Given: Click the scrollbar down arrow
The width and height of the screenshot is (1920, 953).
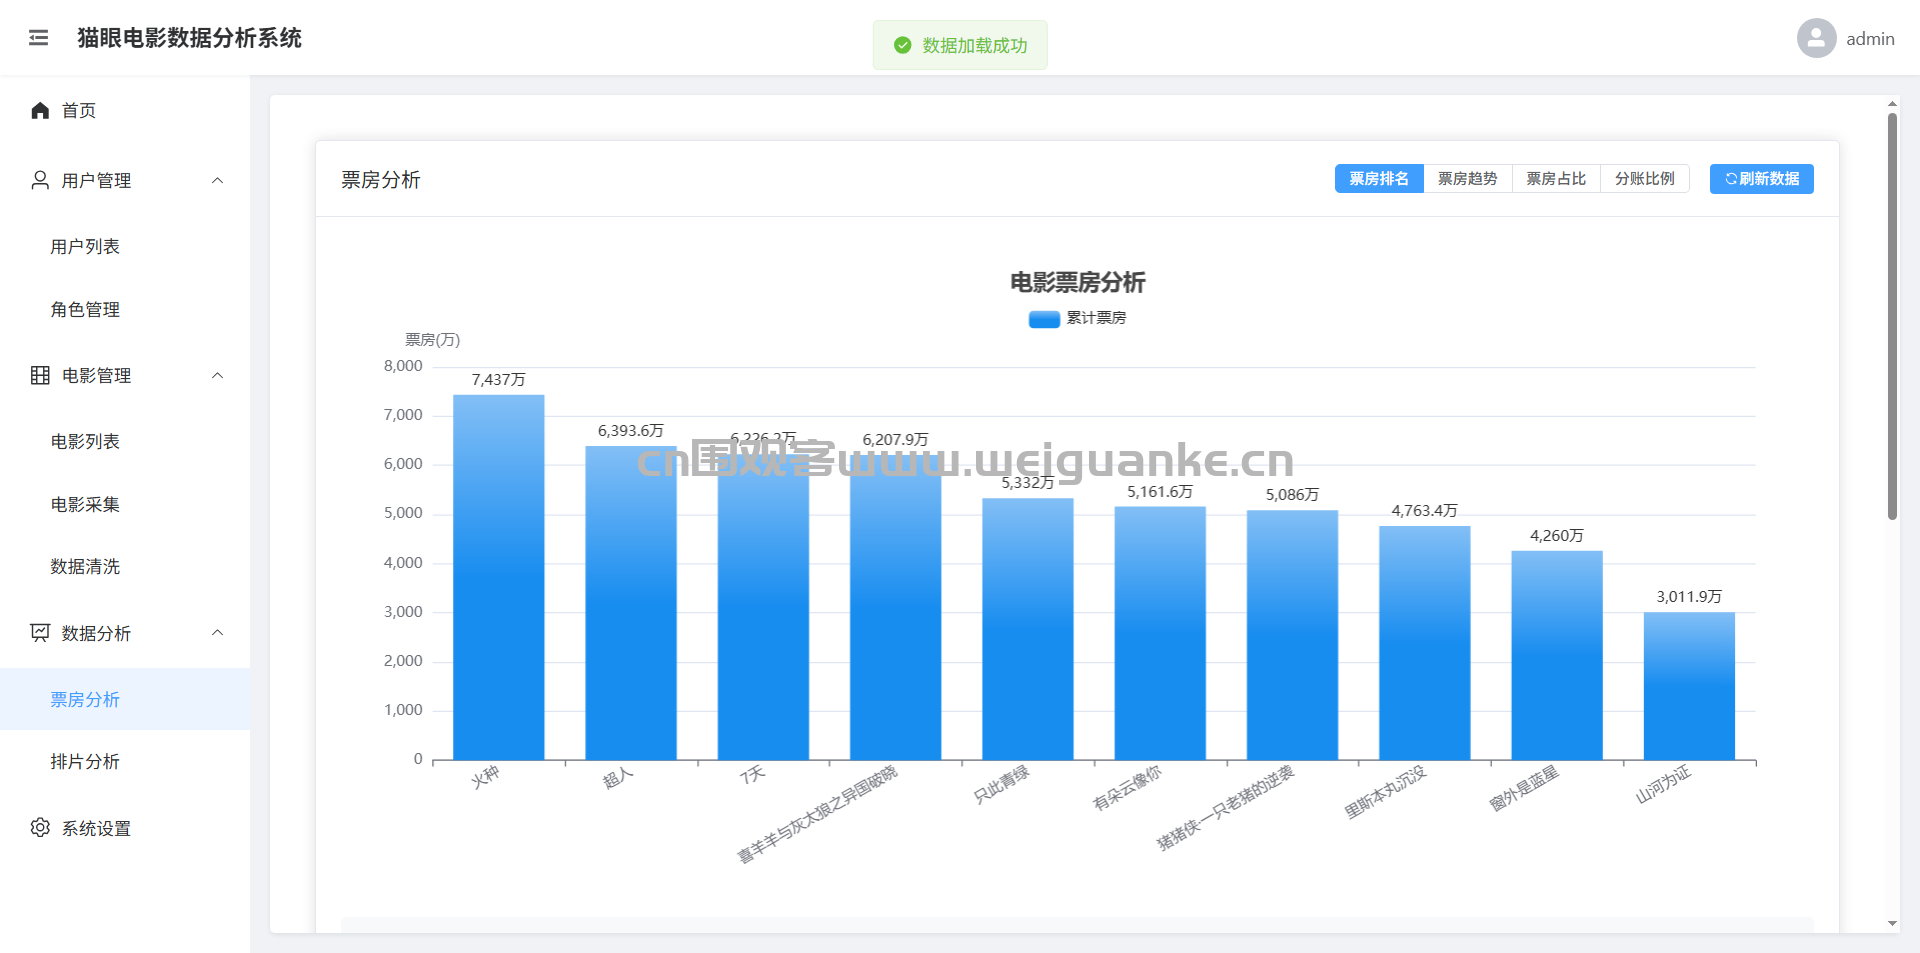Looking at the screenshot, I should pyautogui.click(x=1892, y=924).
